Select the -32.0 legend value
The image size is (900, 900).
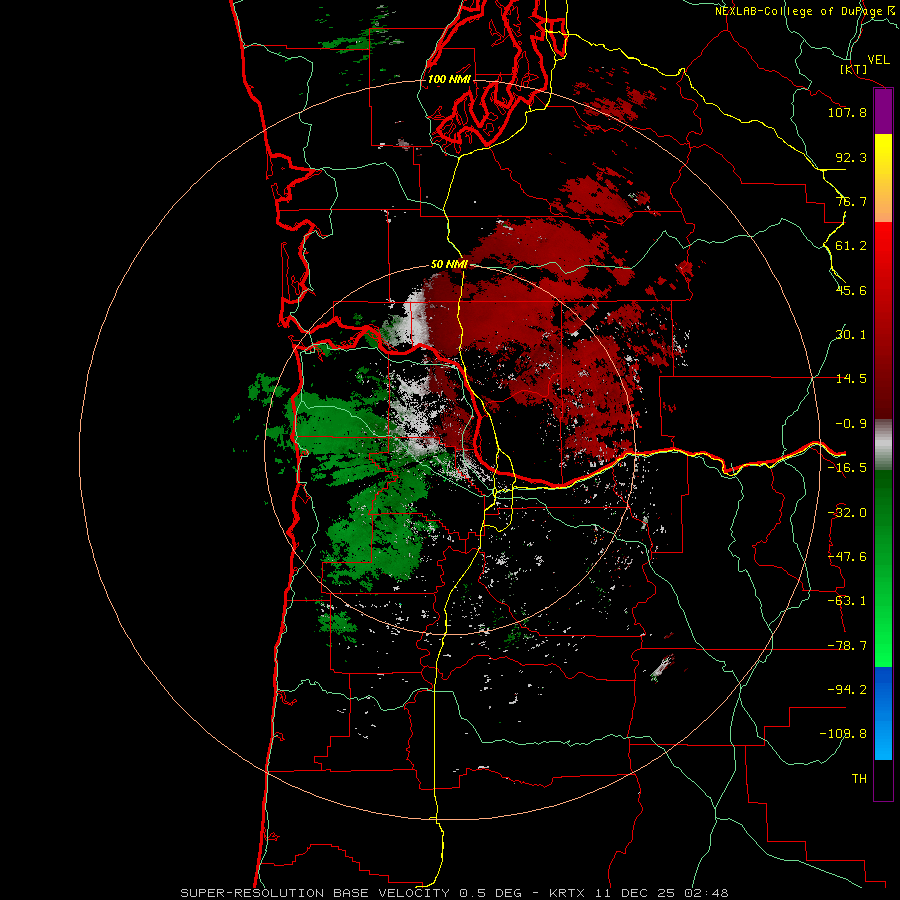(x=847, y=513)
